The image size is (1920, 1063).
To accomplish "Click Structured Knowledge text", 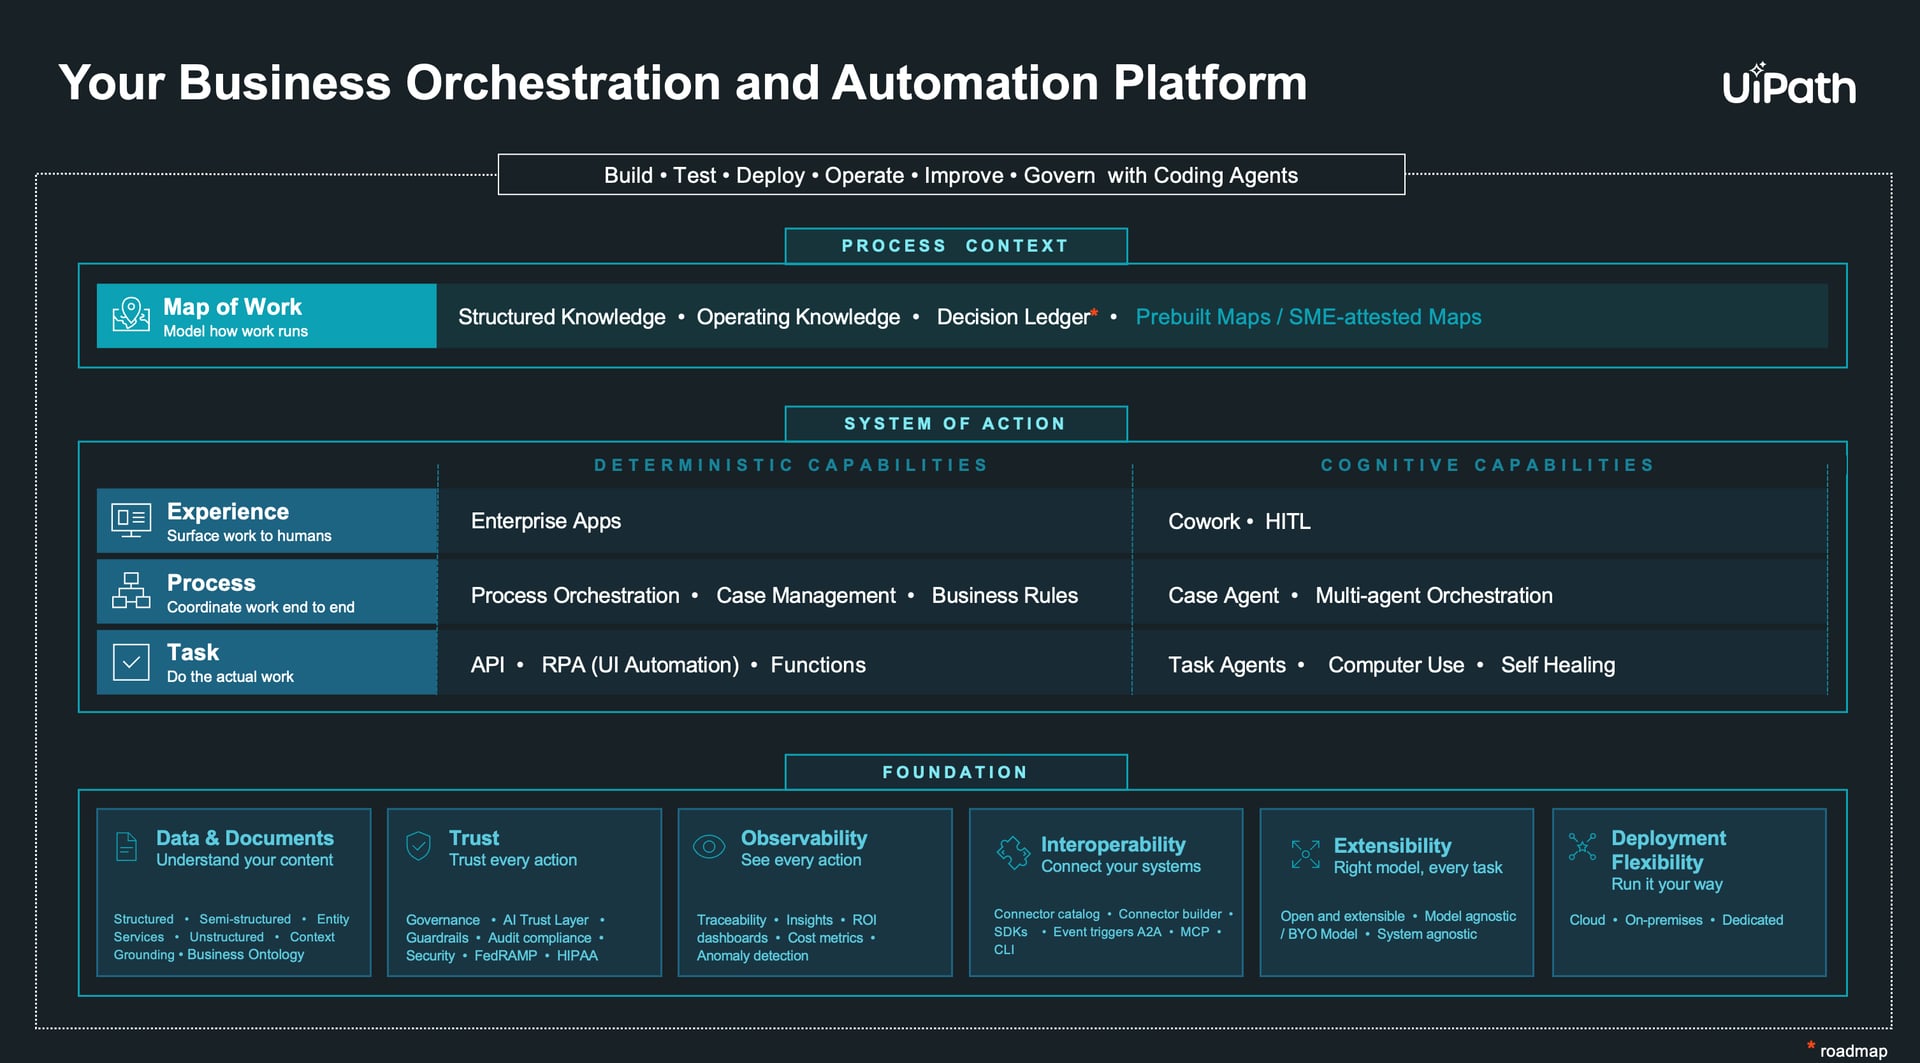I will point(561,317).
